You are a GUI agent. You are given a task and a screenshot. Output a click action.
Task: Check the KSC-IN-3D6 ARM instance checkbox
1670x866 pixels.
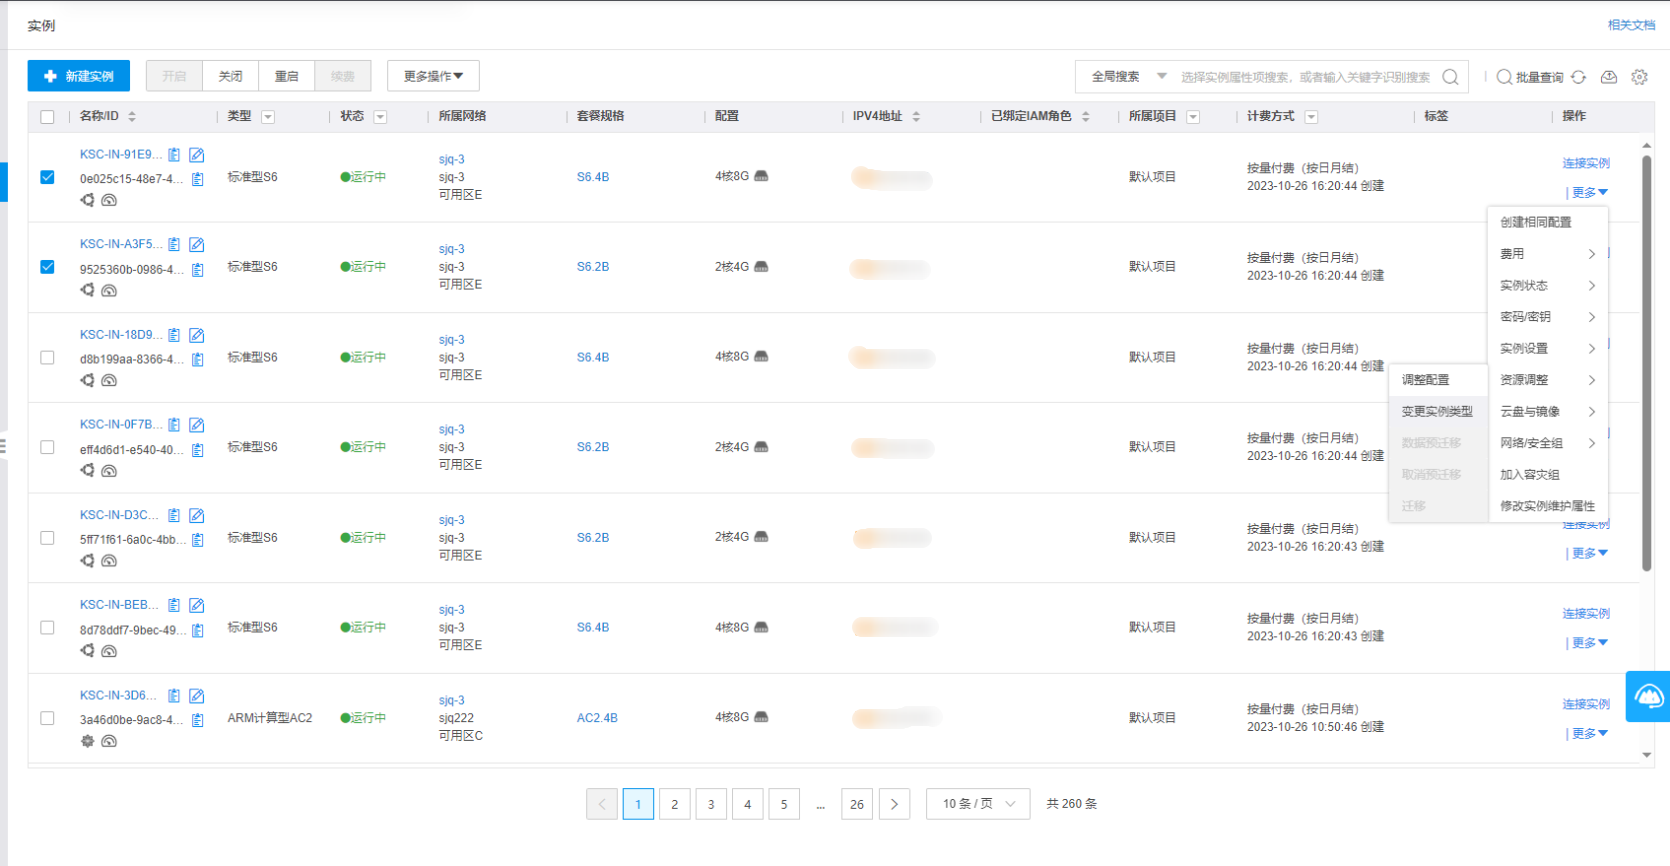coord(47,718)
